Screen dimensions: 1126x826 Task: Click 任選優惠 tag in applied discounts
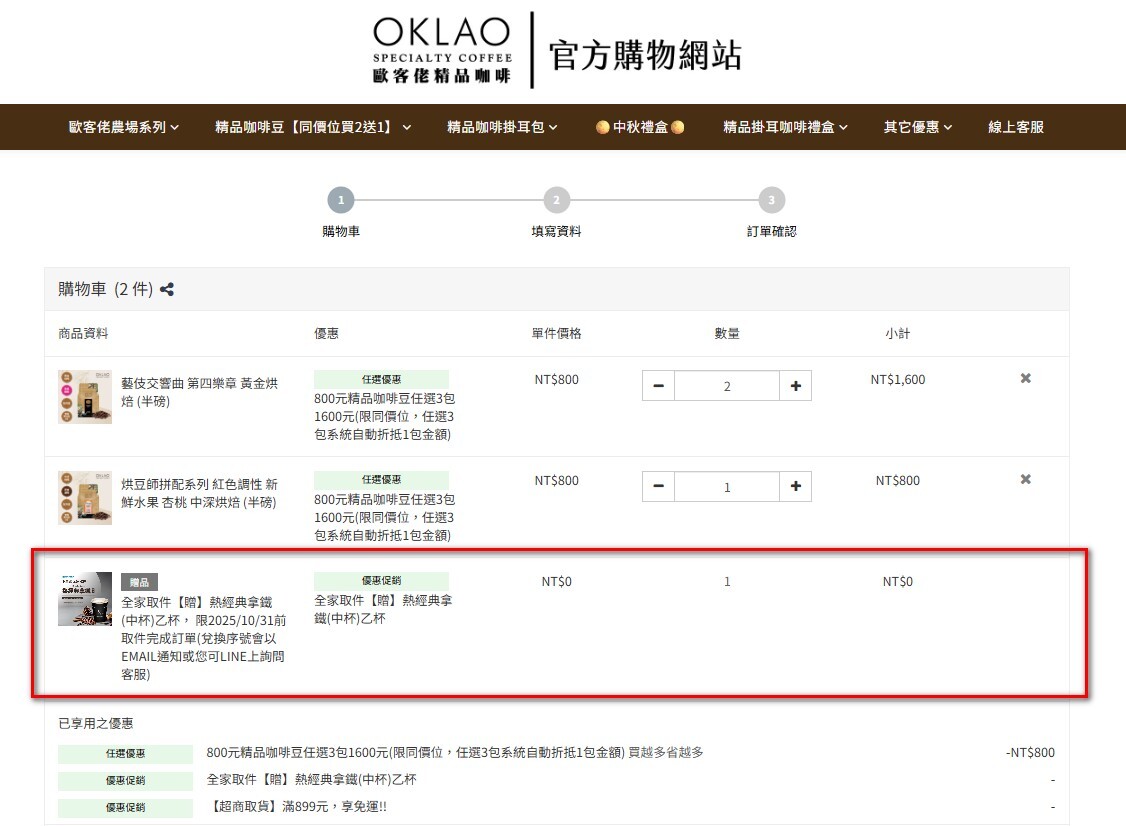[x=126, y=753]
